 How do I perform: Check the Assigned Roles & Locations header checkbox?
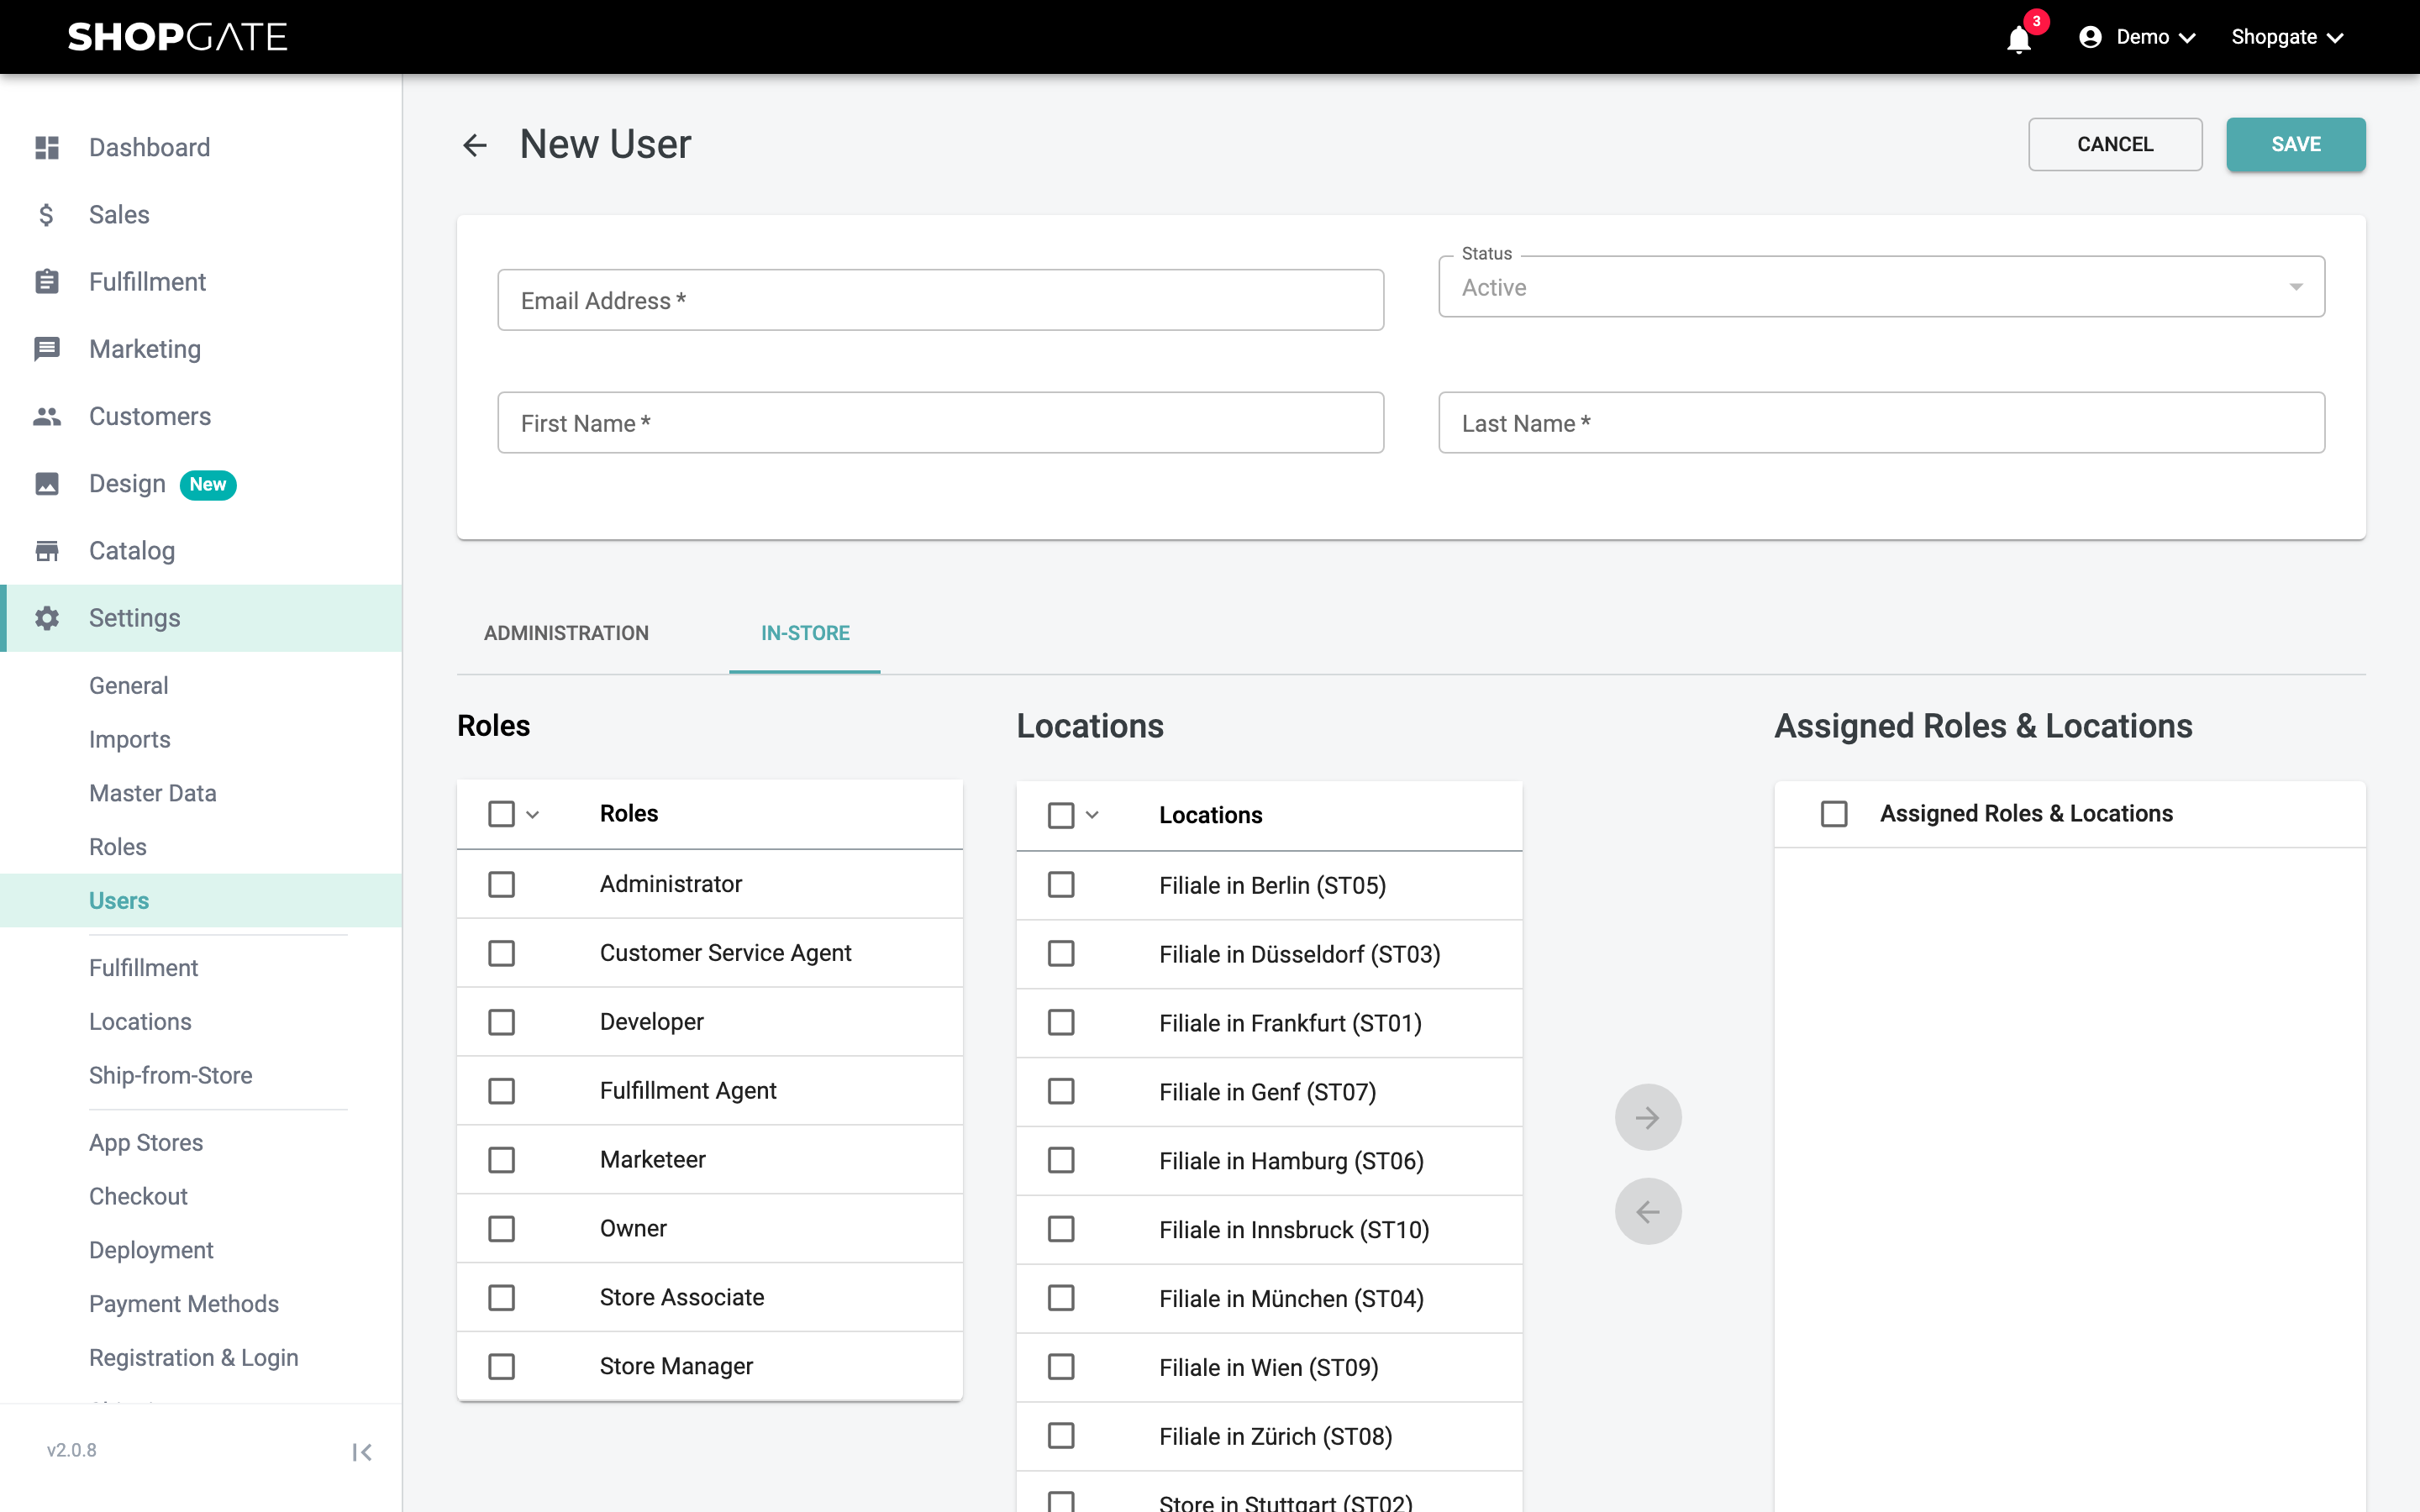[1834, 814]
